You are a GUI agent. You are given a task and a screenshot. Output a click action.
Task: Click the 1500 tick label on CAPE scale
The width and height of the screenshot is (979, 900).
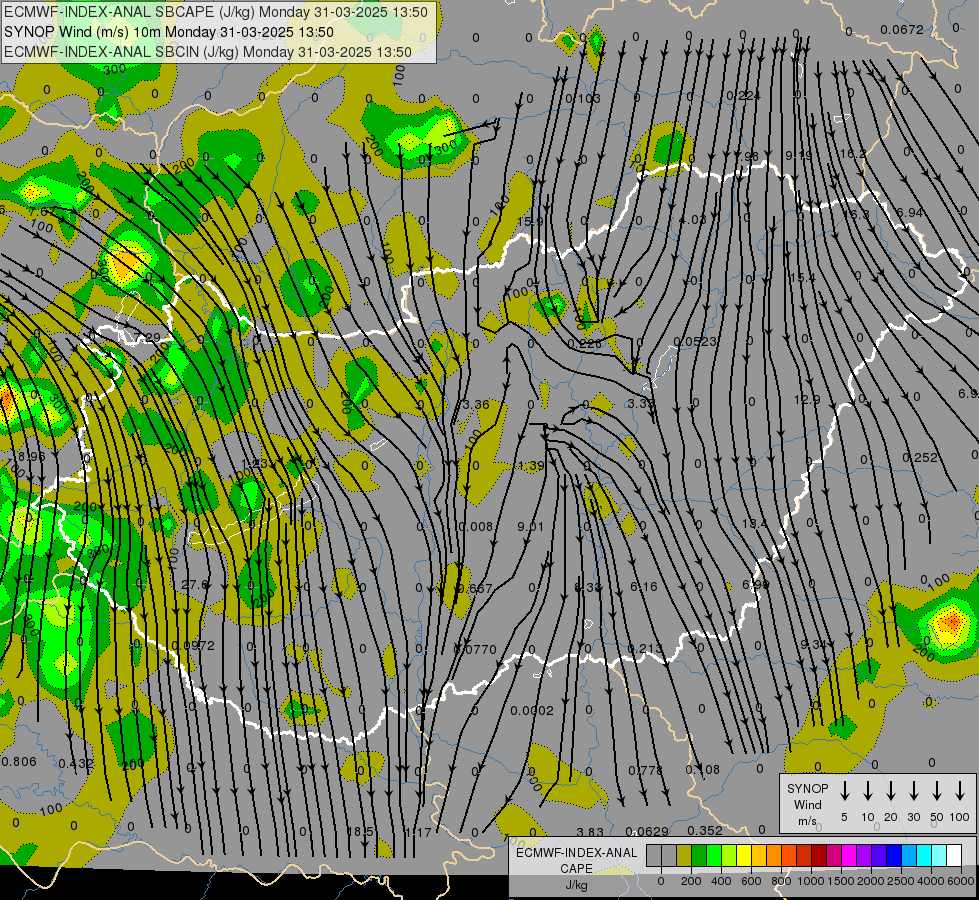840,881
